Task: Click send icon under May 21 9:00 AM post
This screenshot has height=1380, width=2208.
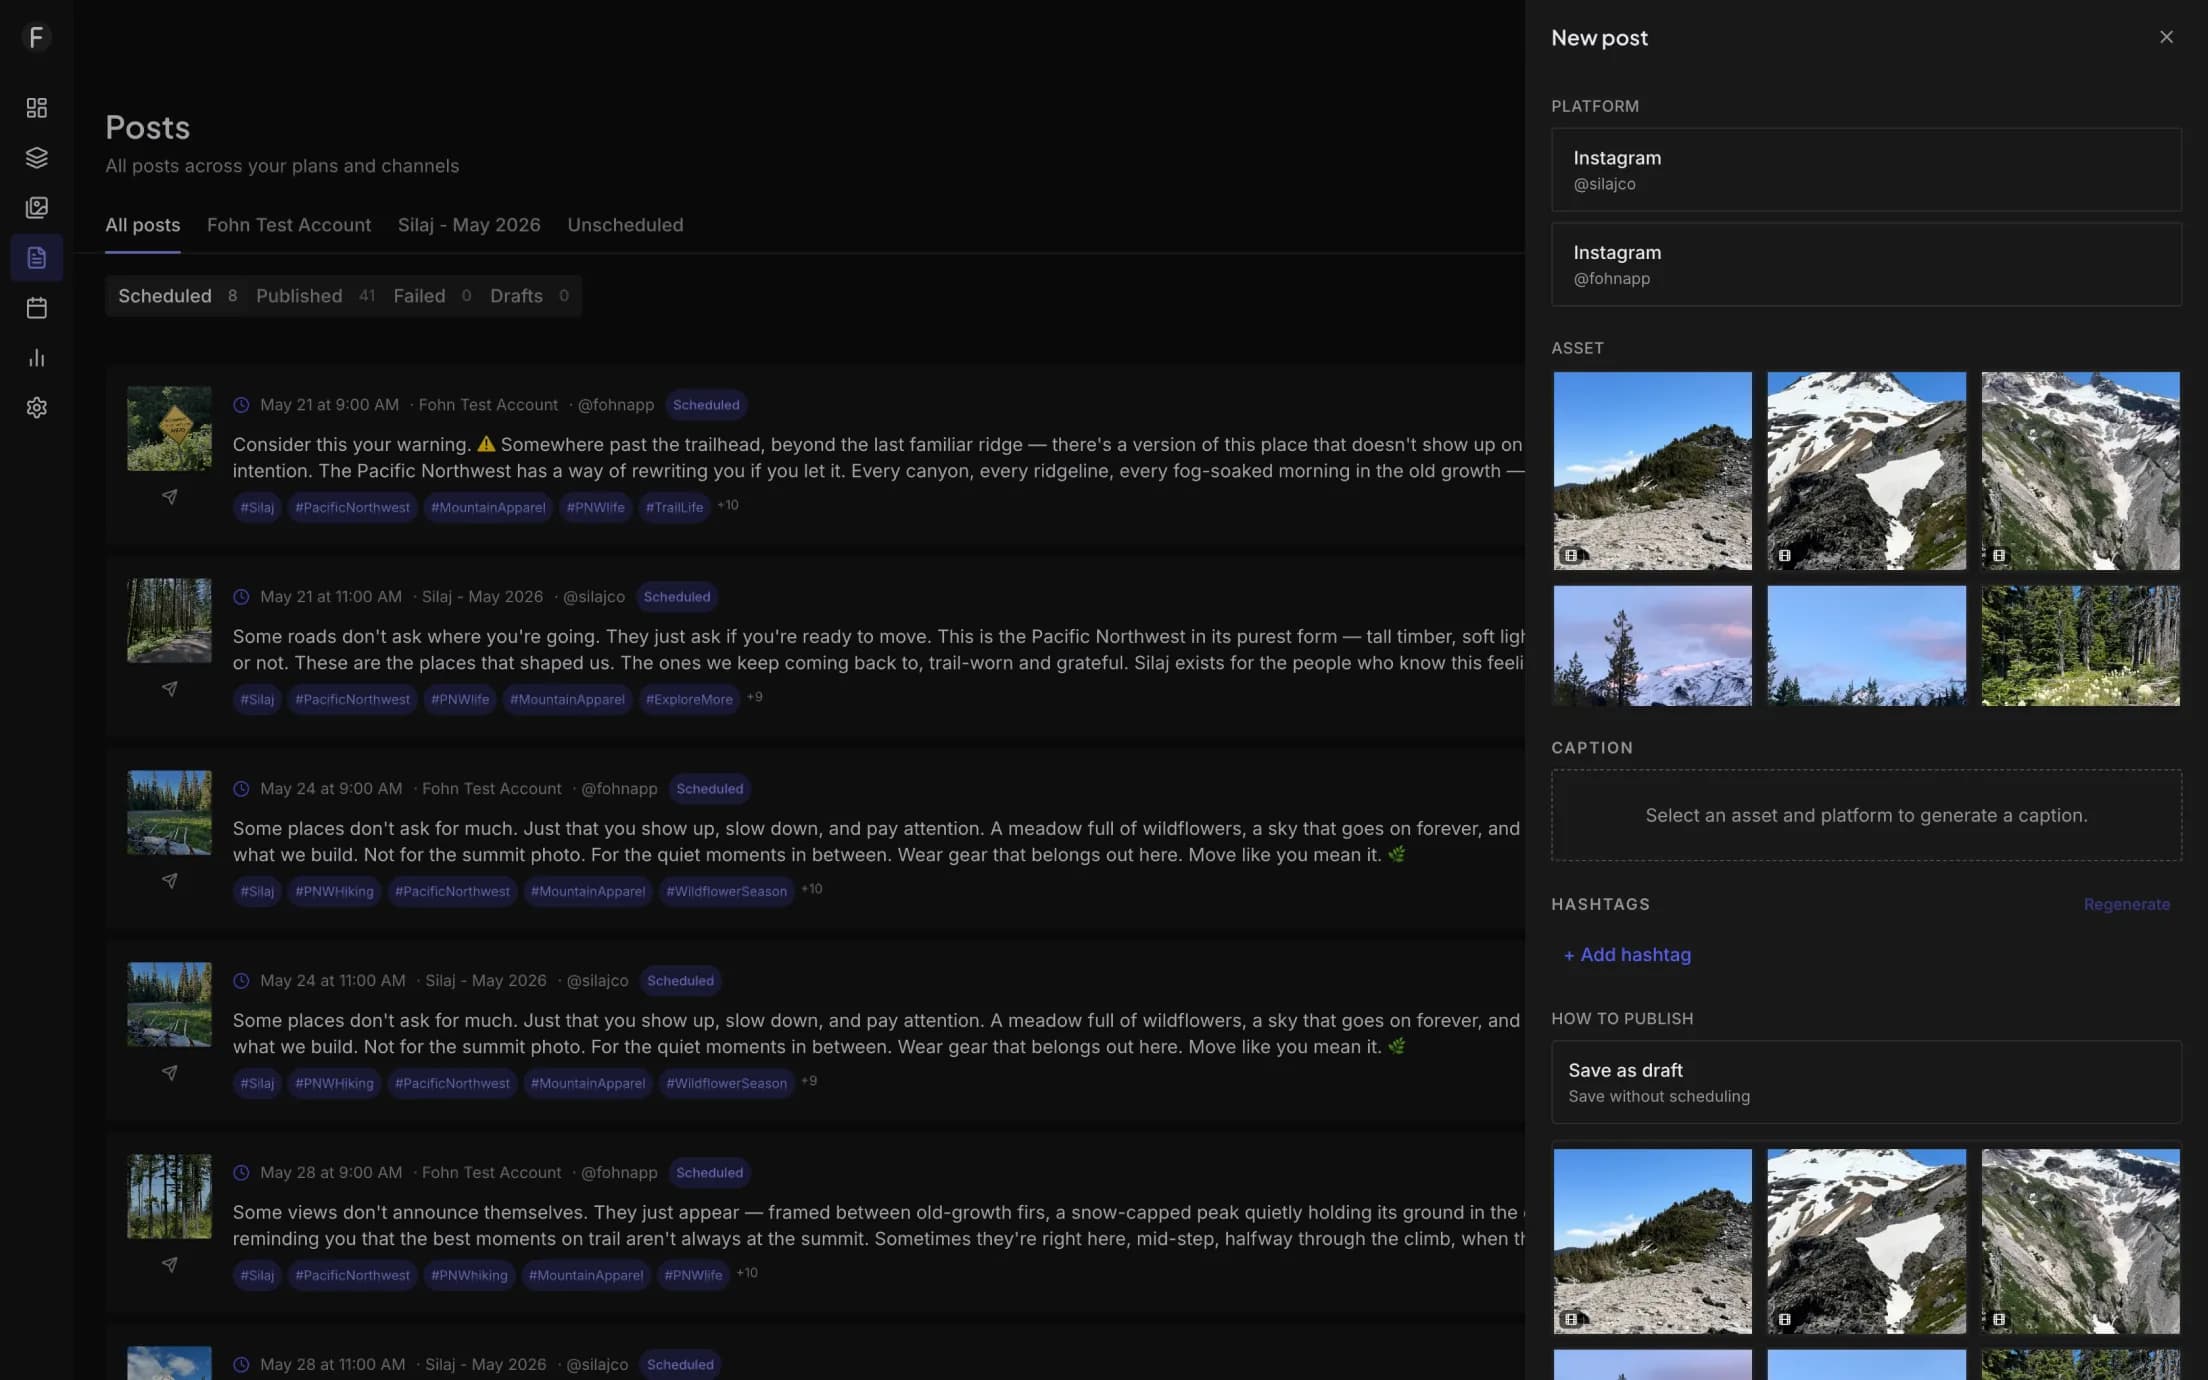Action: tap(170, 497)
